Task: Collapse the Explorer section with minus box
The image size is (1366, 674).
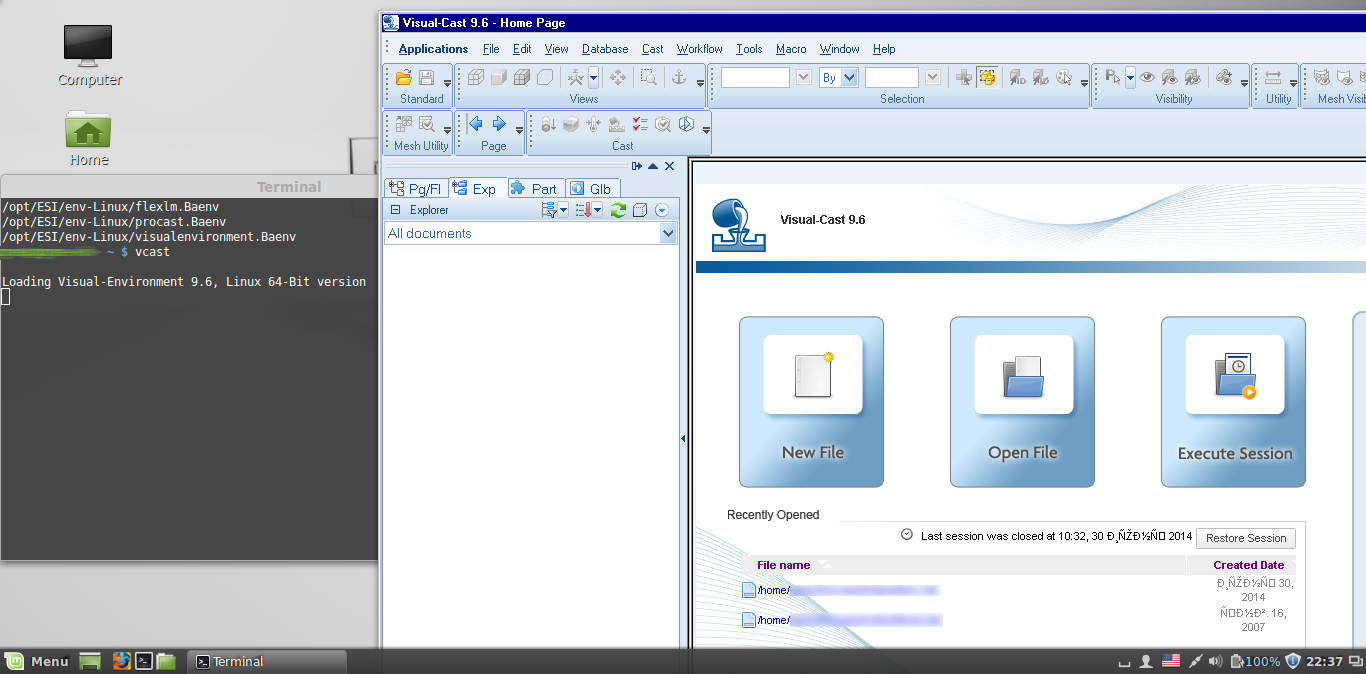Action: (395, 210)
